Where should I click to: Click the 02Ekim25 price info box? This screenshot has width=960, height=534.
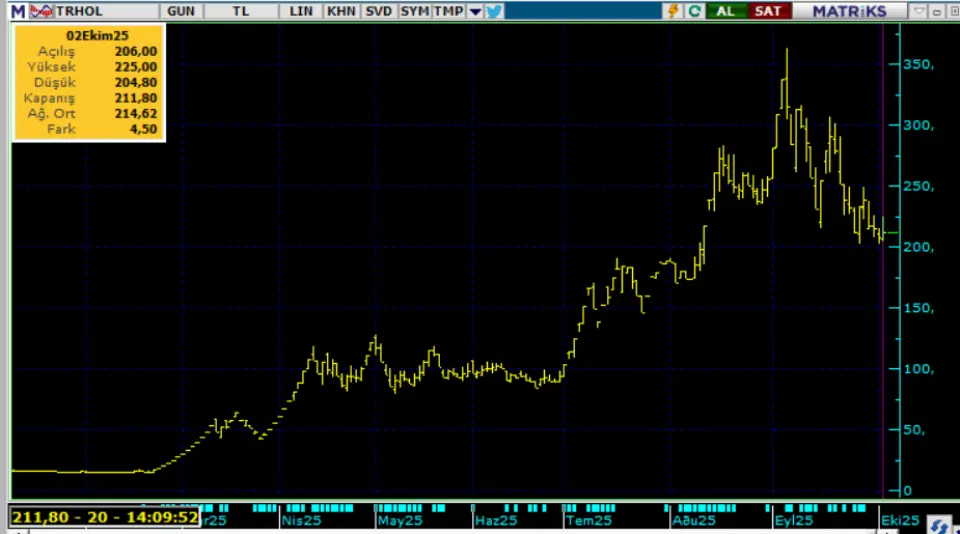[89, 82]
